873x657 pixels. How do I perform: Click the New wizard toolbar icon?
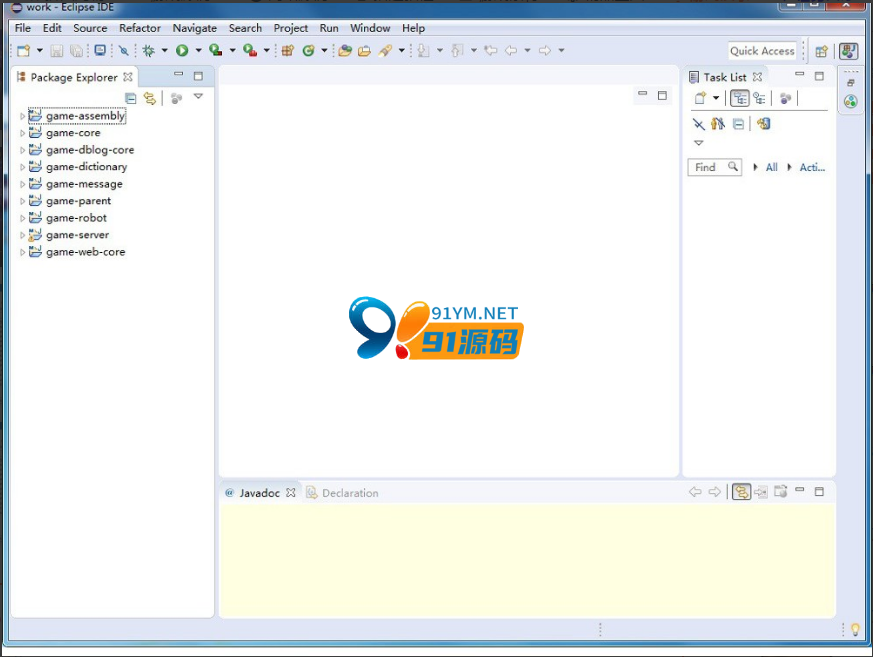[23, 51]
